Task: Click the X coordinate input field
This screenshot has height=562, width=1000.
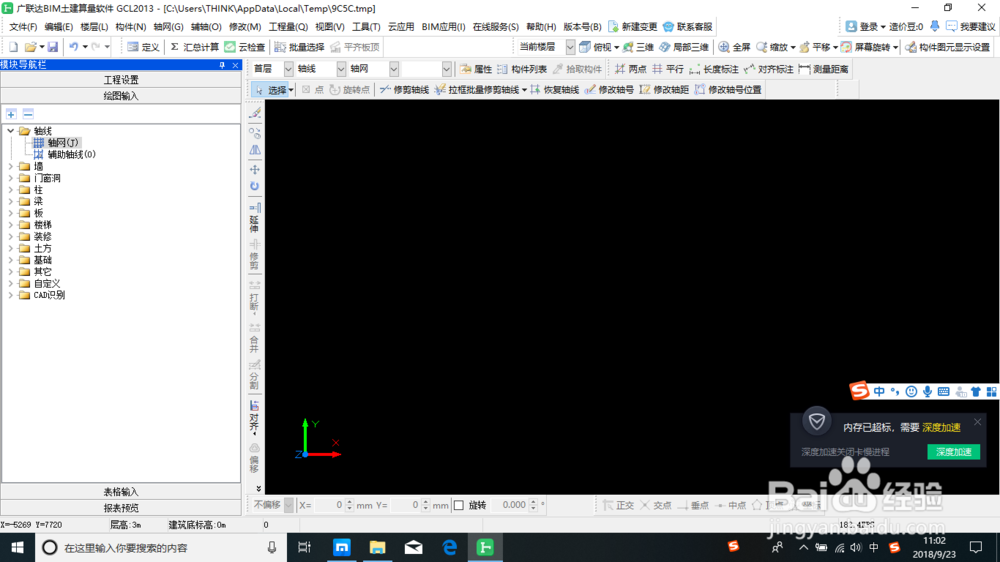Action: pyautogui.click(x=330, y=505)
